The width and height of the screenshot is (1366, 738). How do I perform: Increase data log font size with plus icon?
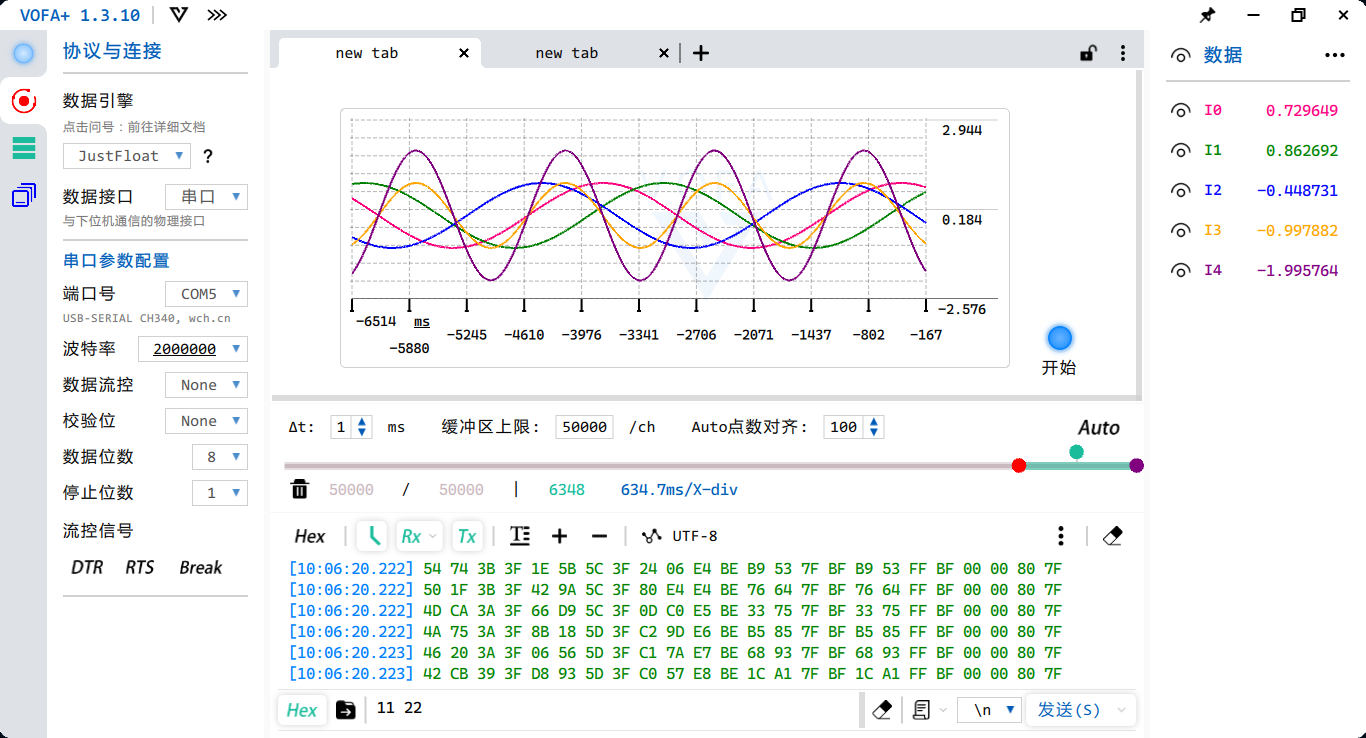559,536
